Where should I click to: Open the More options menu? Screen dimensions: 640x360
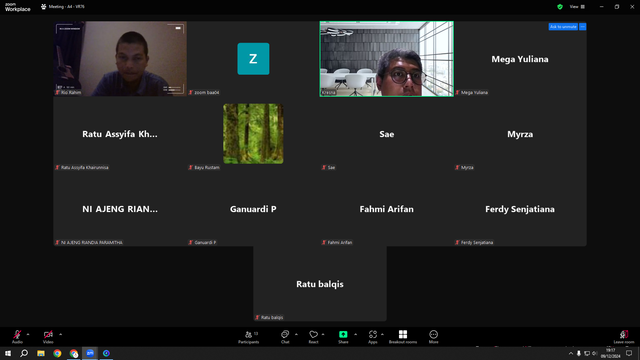(433, 337)
